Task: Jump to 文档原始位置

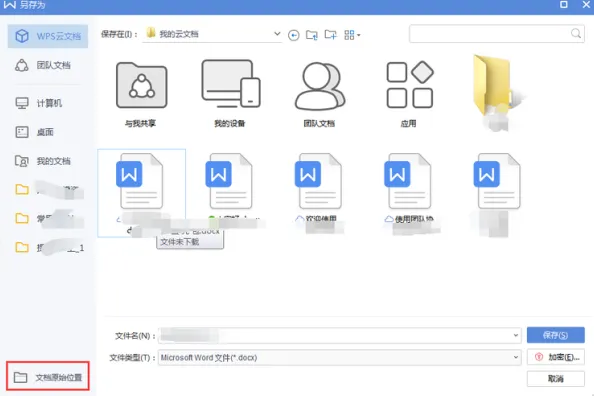Action: point(48,377)
